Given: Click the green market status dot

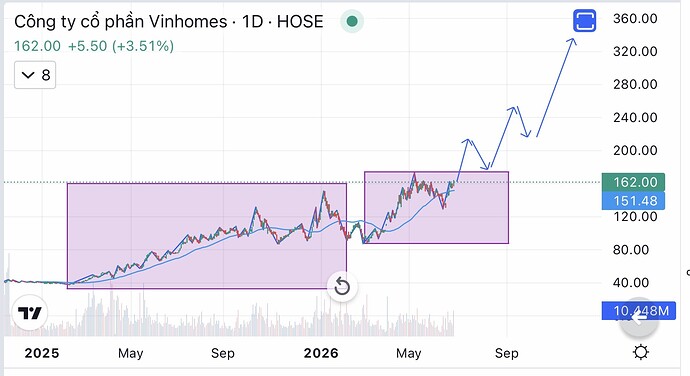Looking at the screenshot, I should click(x=352, y=21).
